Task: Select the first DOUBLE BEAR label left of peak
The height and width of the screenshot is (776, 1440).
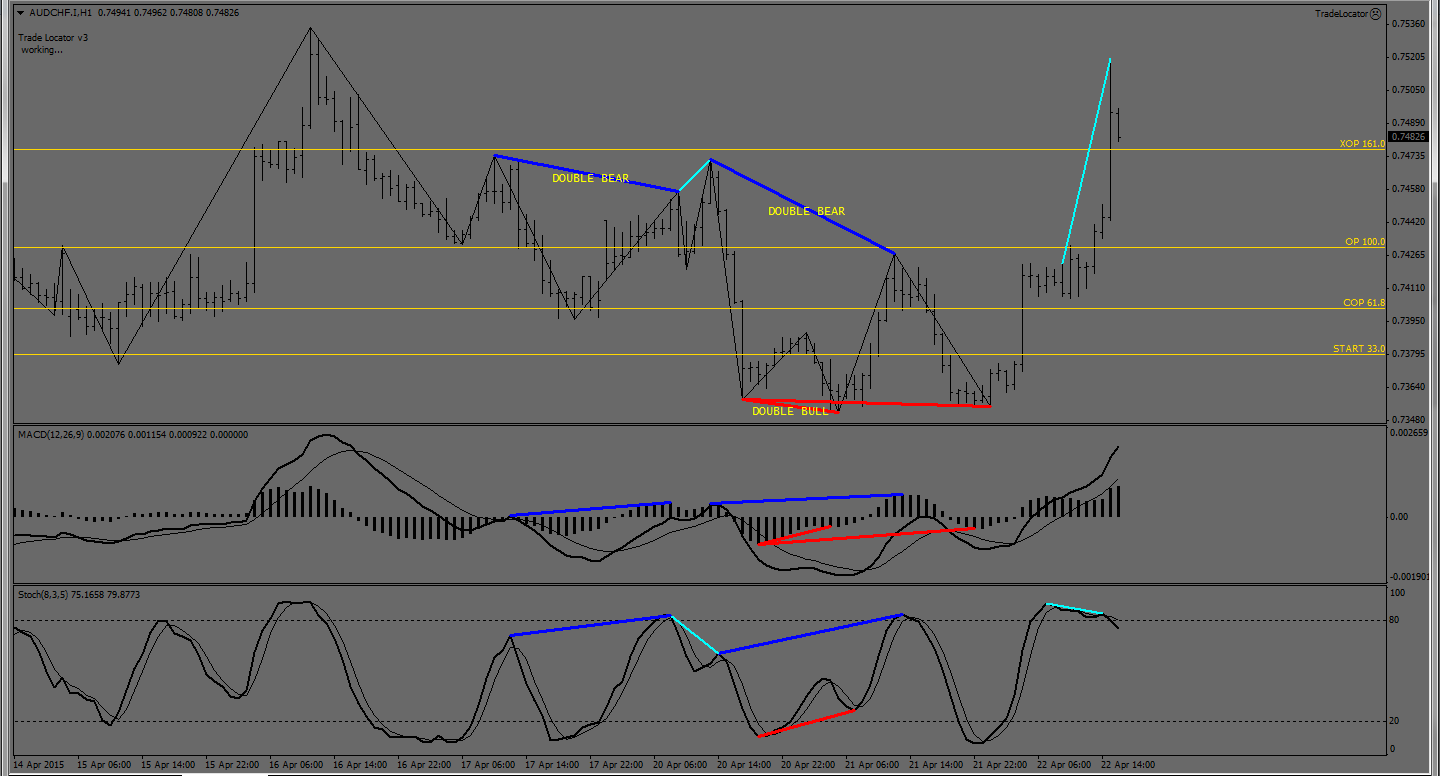Action: click(590, 179)
